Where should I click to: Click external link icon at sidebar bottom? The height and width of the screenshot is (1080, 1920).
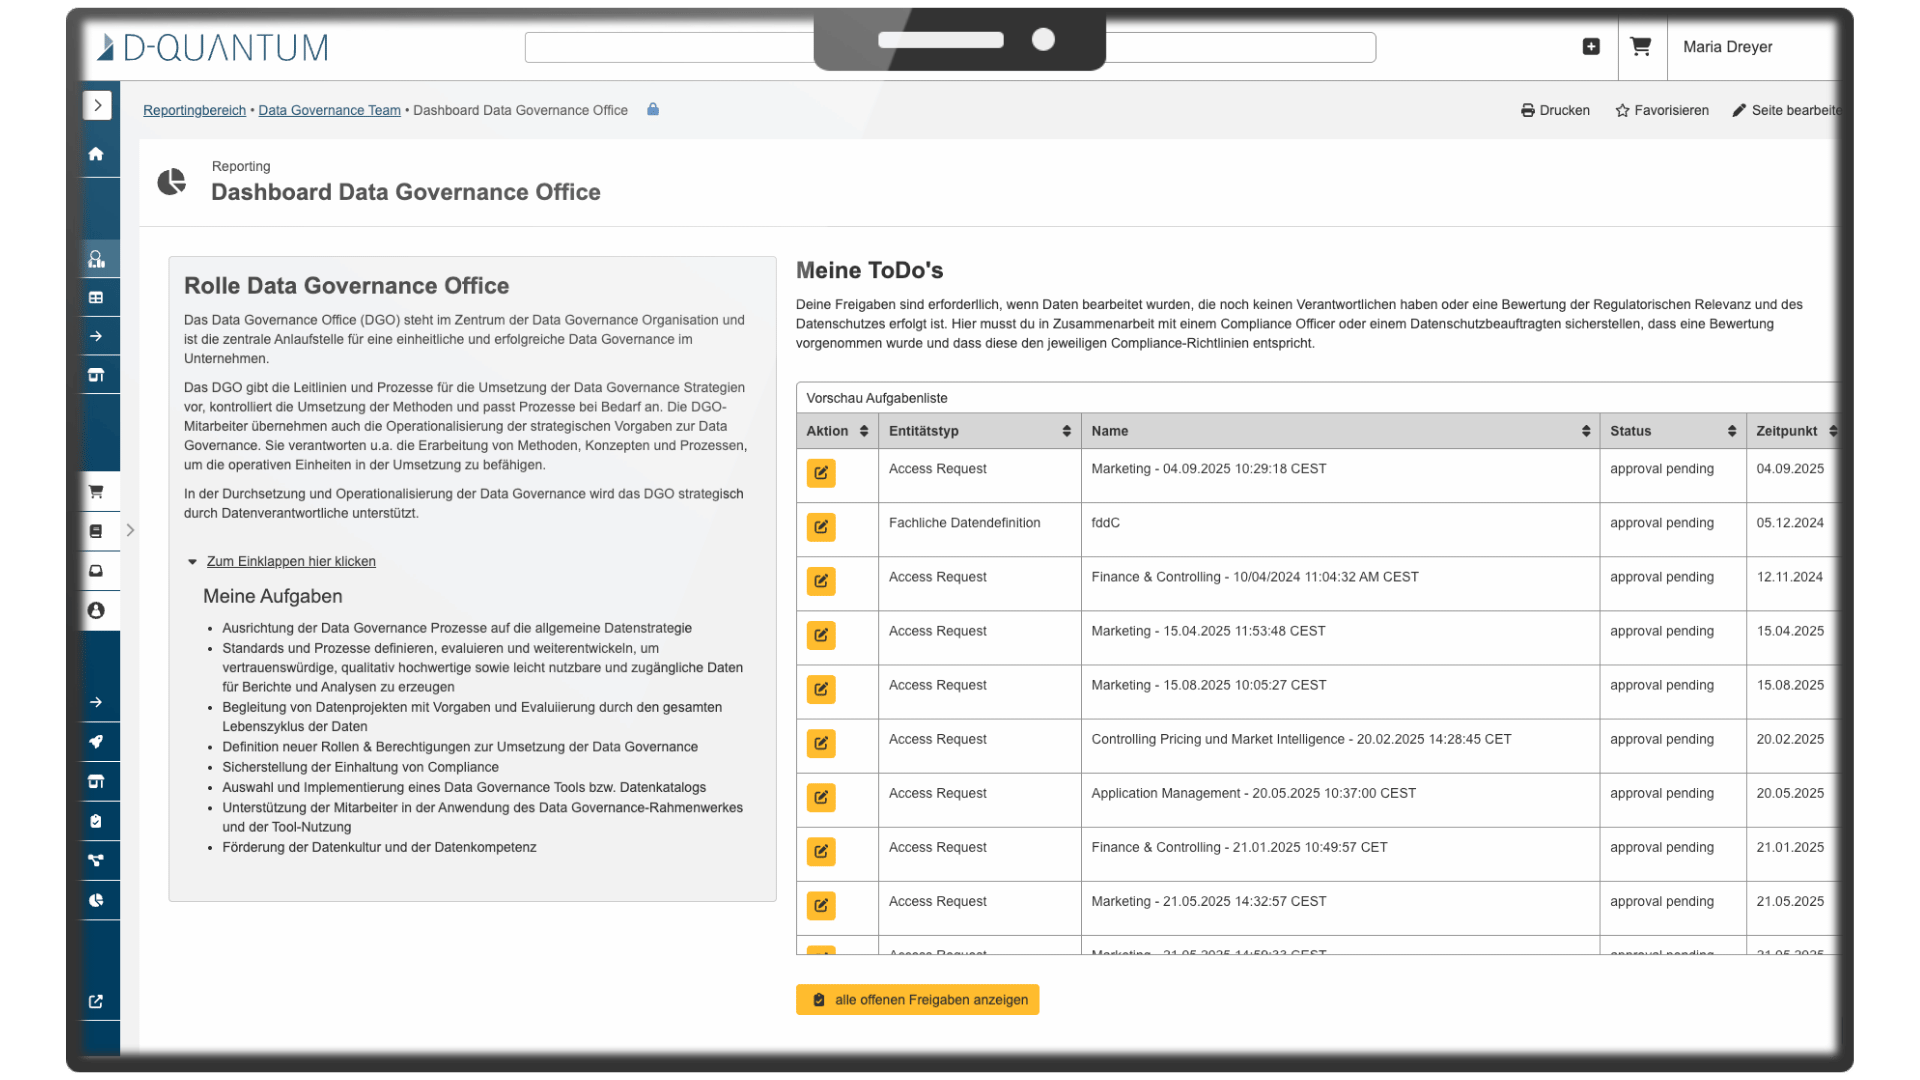(96, 1001)
